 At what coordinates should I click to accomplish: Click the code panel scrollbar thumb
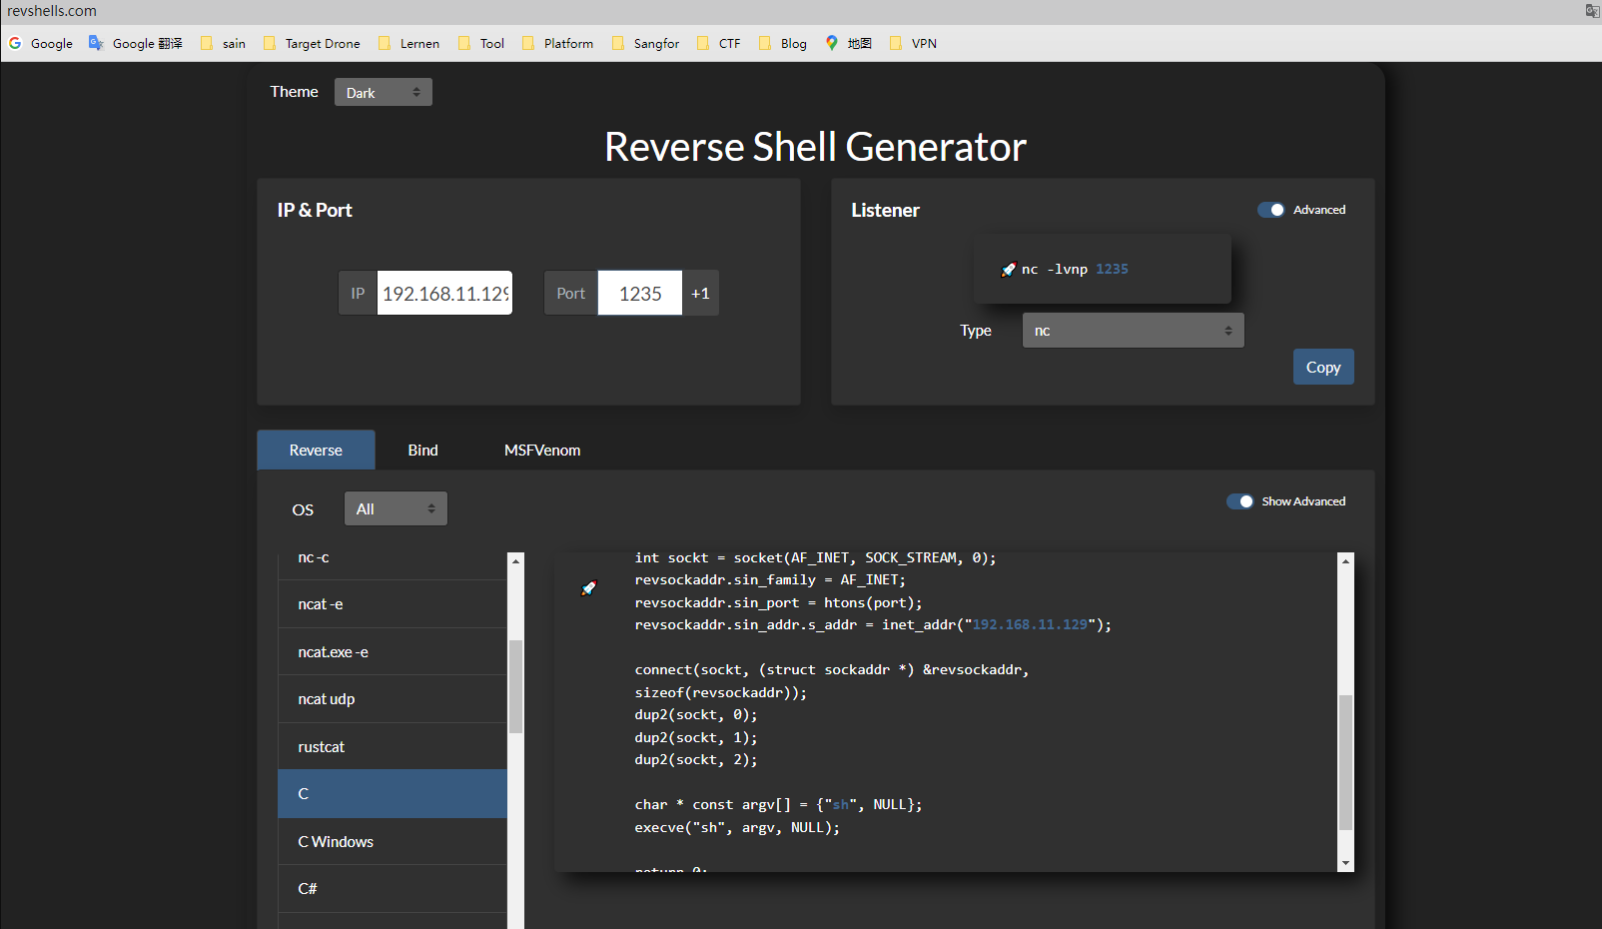1346,762
